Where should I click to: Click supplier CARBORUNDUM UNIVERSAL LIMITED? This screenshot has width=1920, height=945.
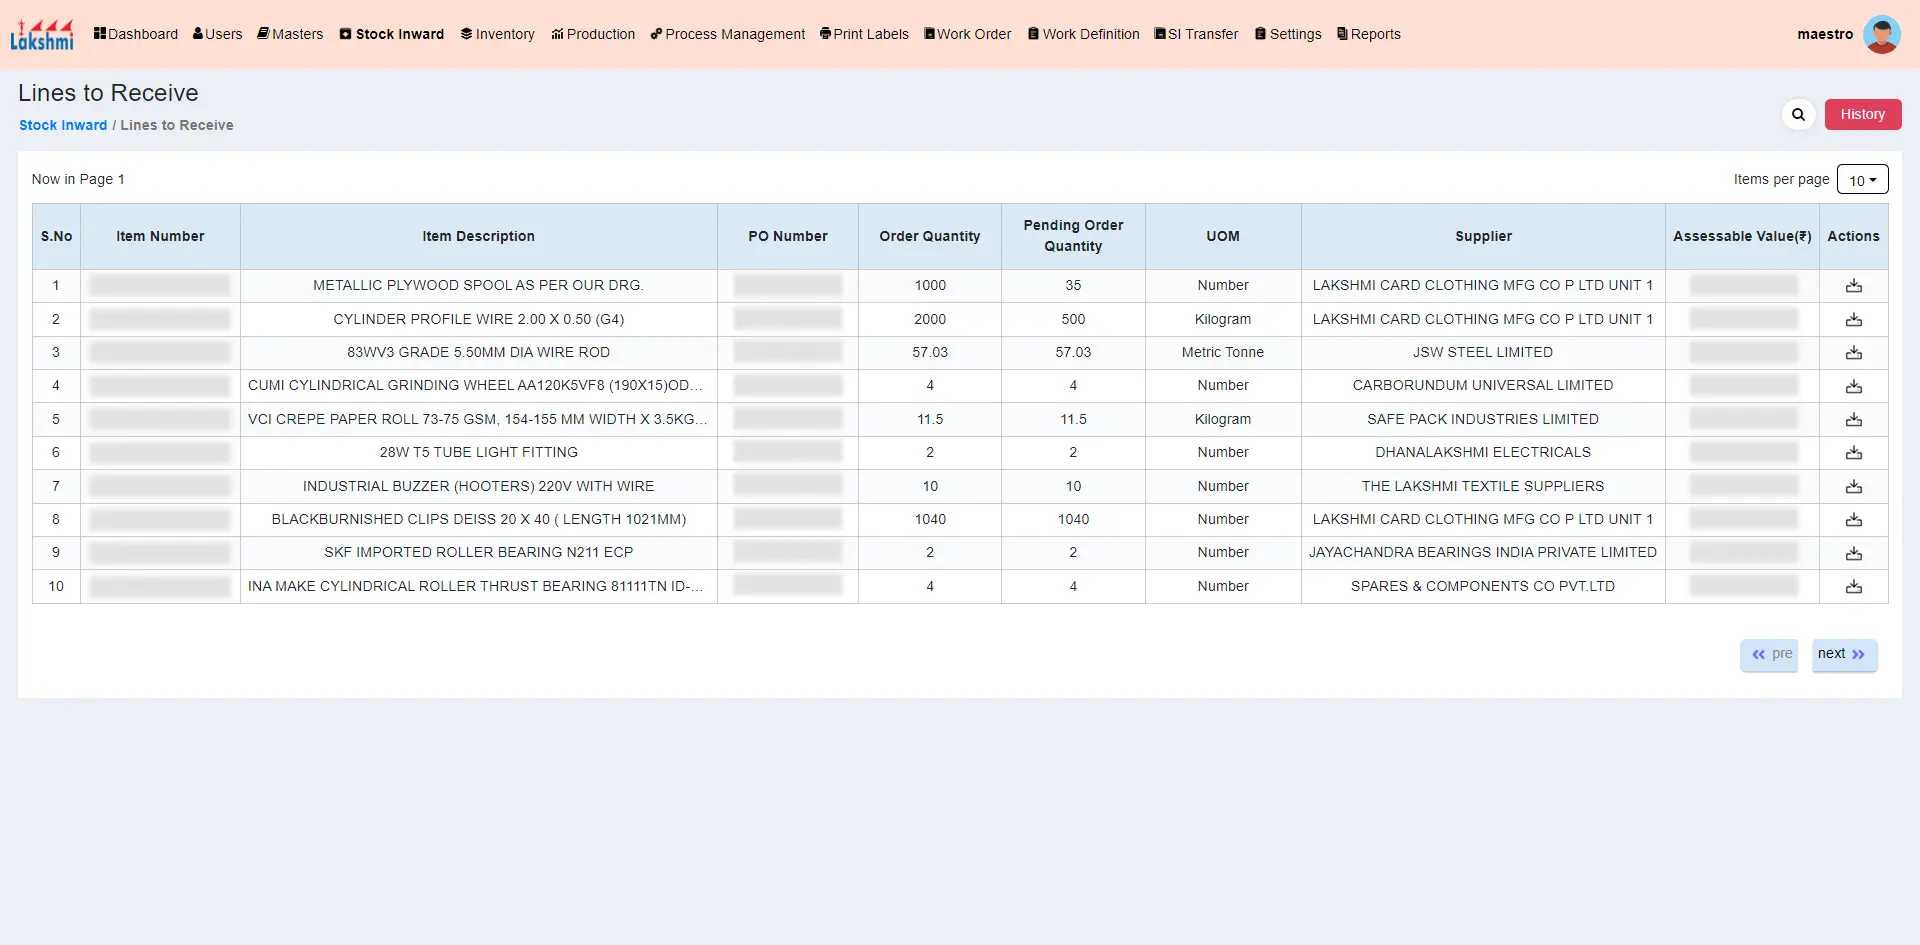point(1483,386)
